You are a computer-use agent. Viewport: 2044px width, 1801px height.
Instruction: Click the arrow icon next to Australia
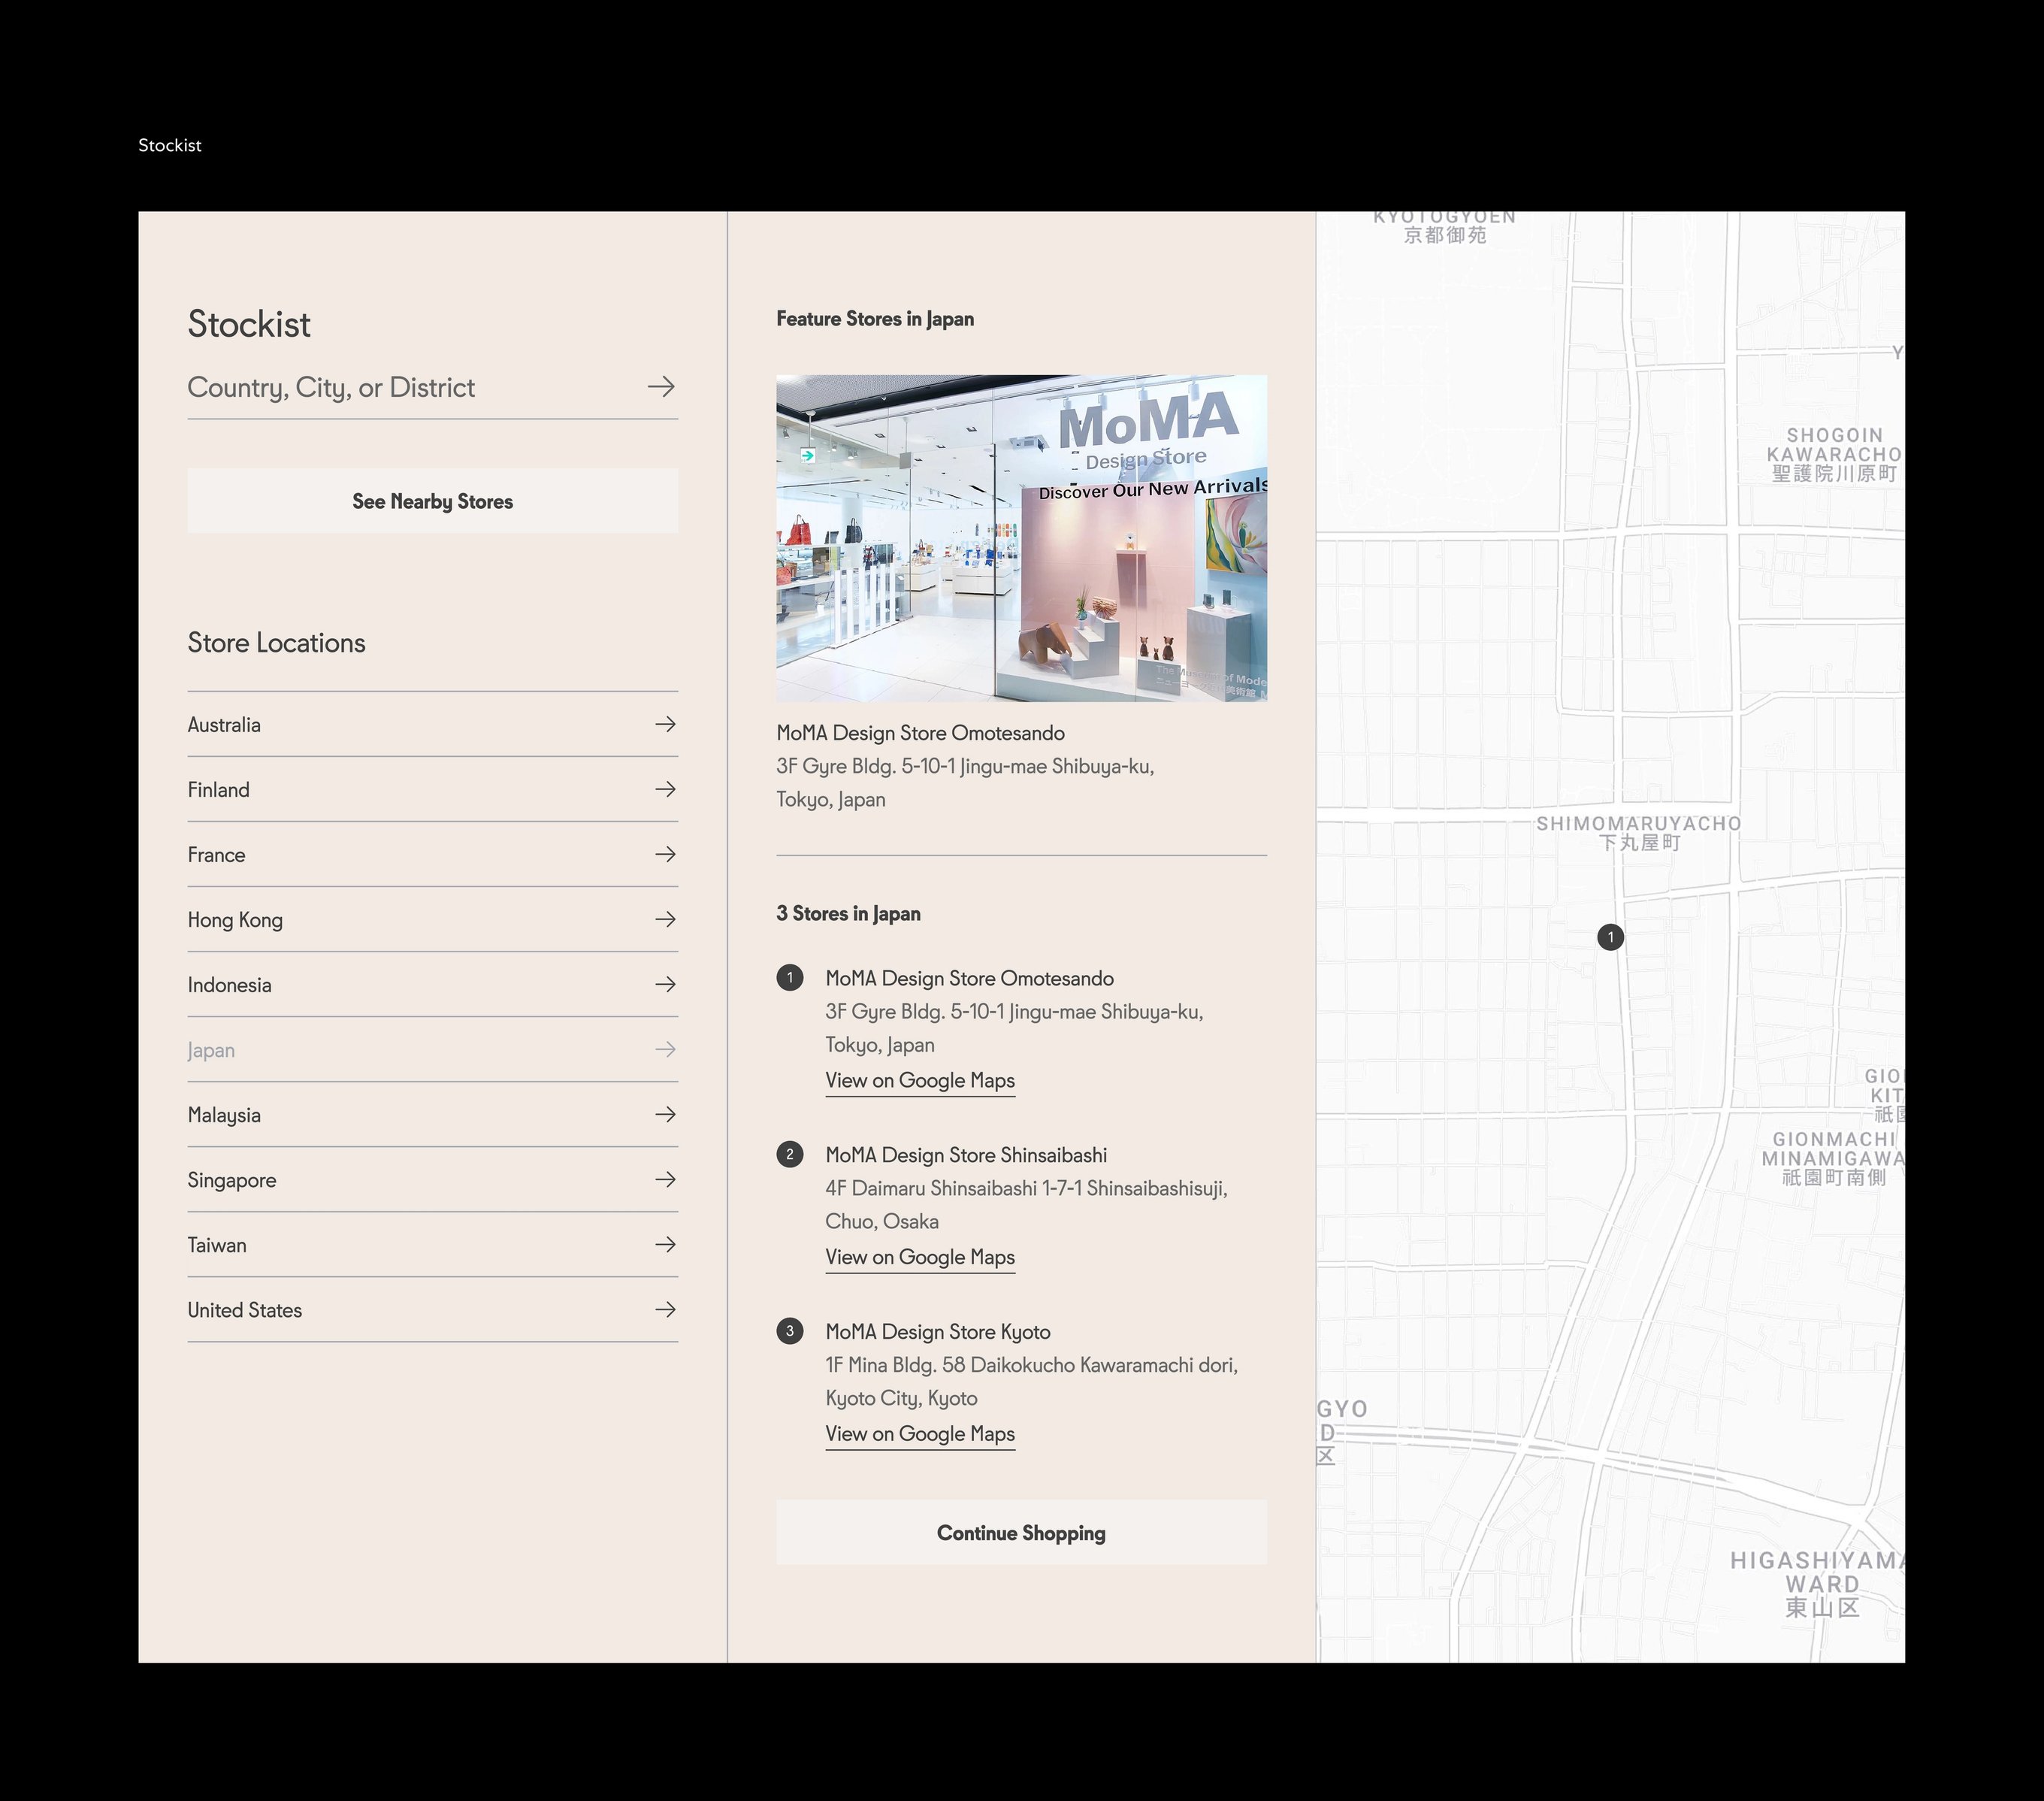click(666, 724)
